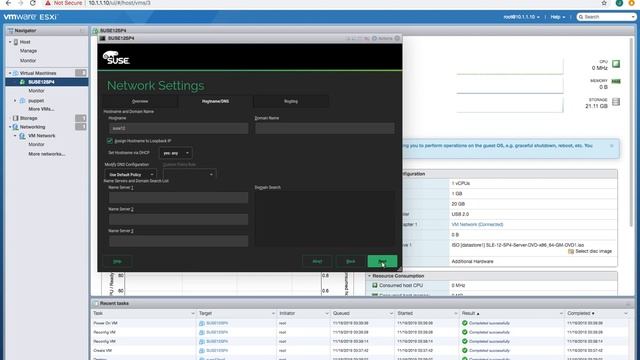Collapse the Networking tree node arrow
The width and height of the screenshot is (640, 360).
click(10, 127)
